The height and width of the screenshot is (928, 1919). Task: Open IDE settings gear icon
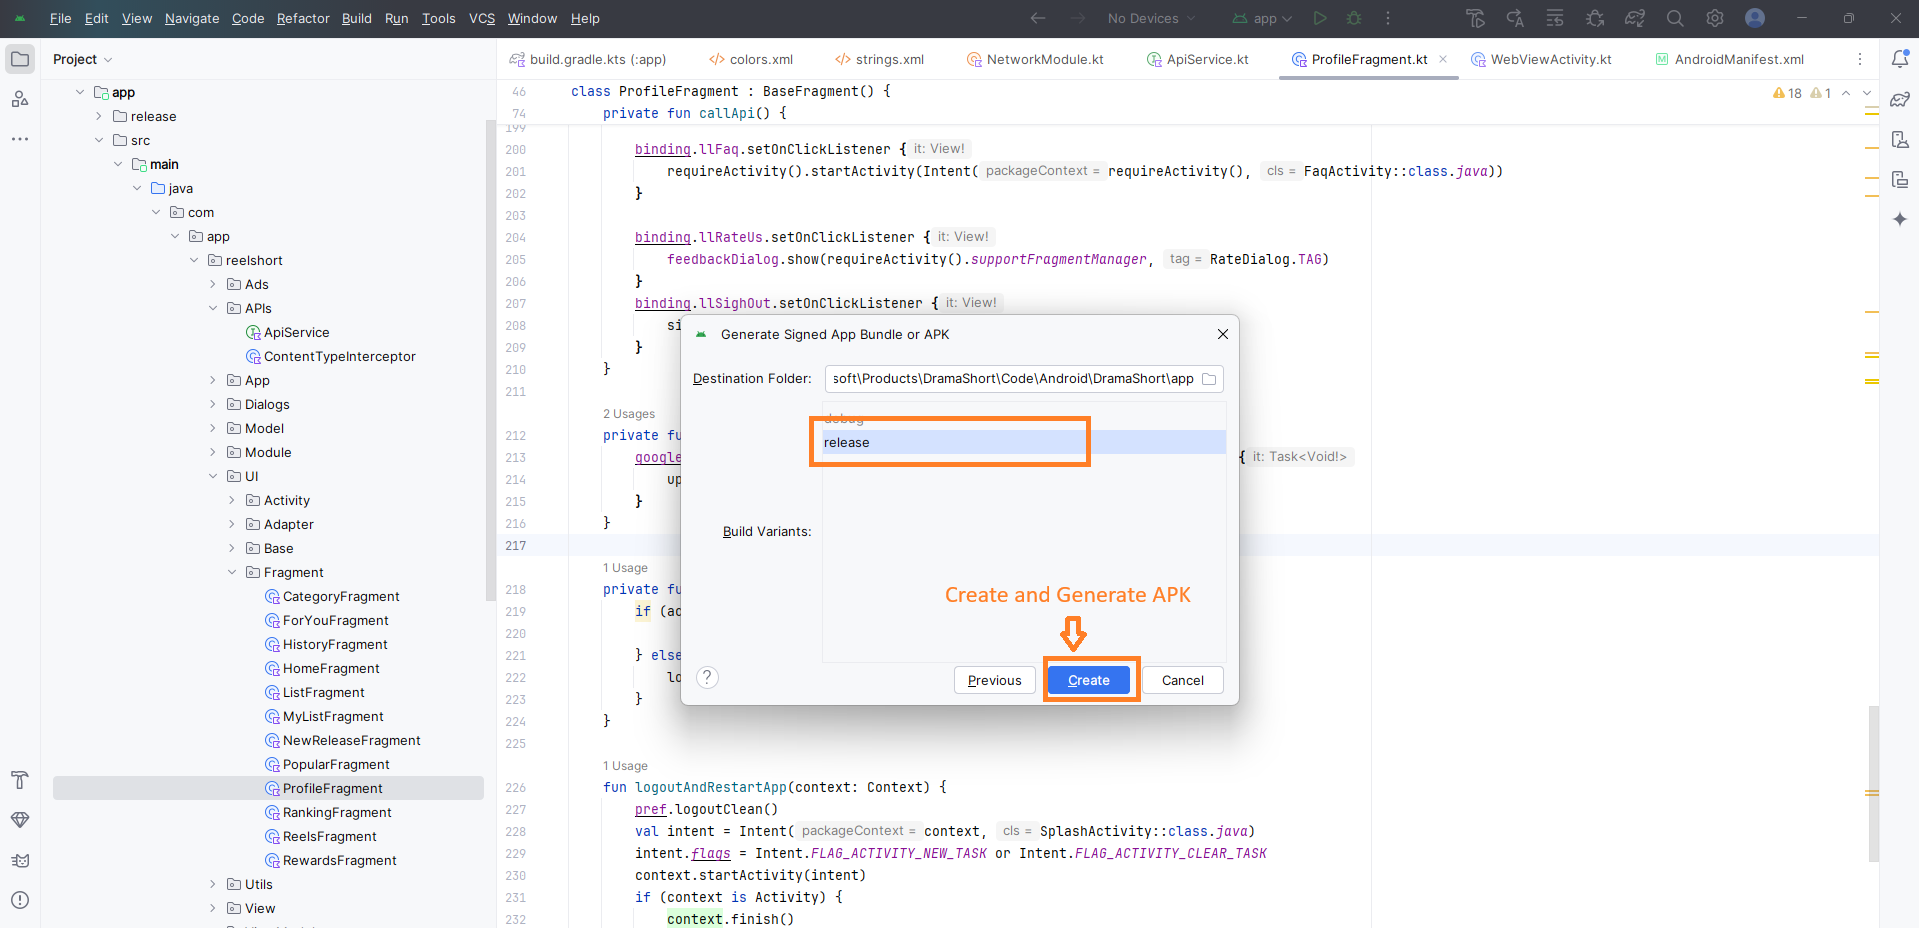1715,18
